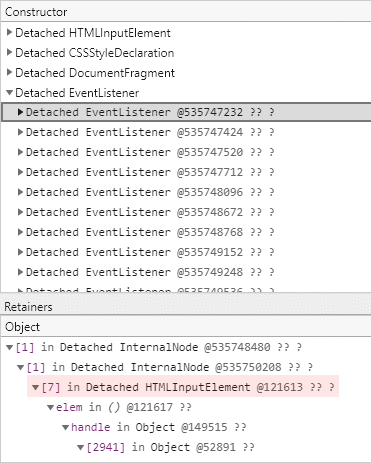Click the Constructor column header

186,12
